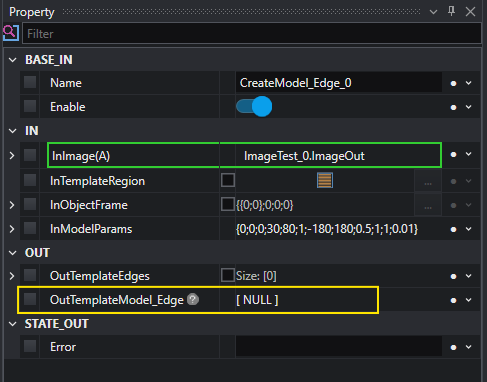Click the ImageTest_0.ImageOut value
This screenshot has width=487, height=382.
click(x=304, y=156)
